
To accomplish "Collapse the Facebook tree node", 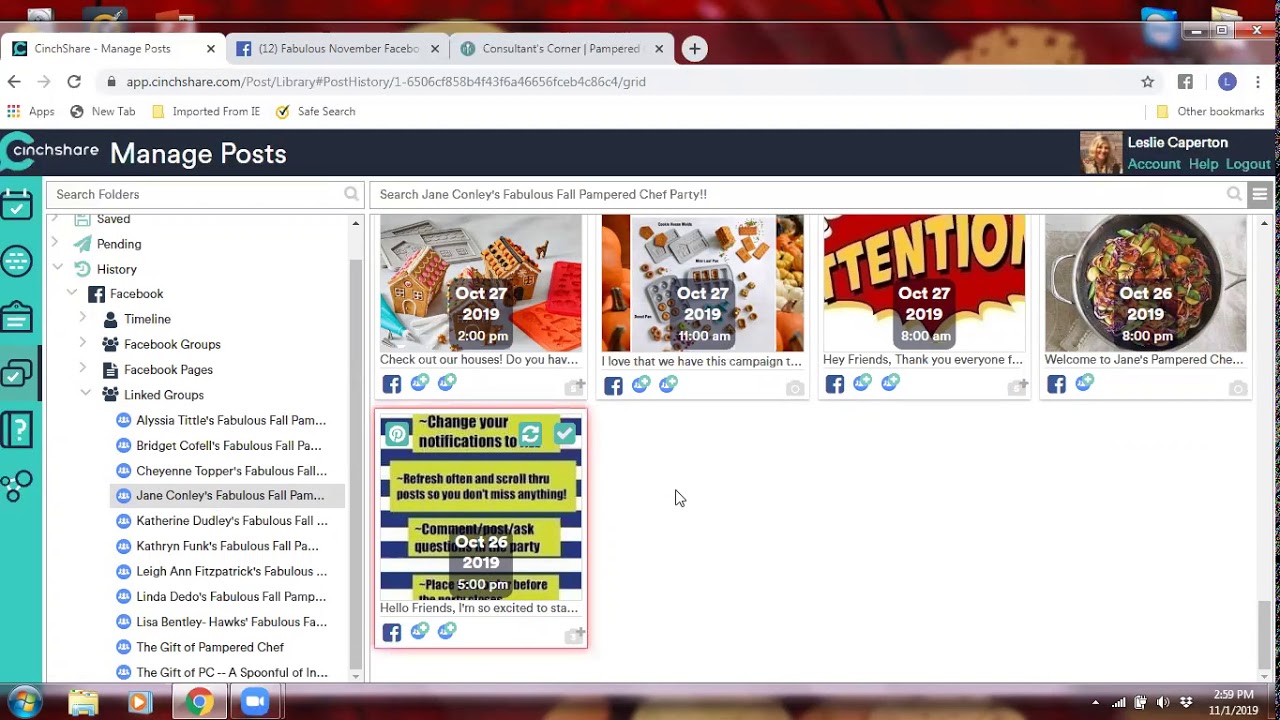I will [72, 293].
